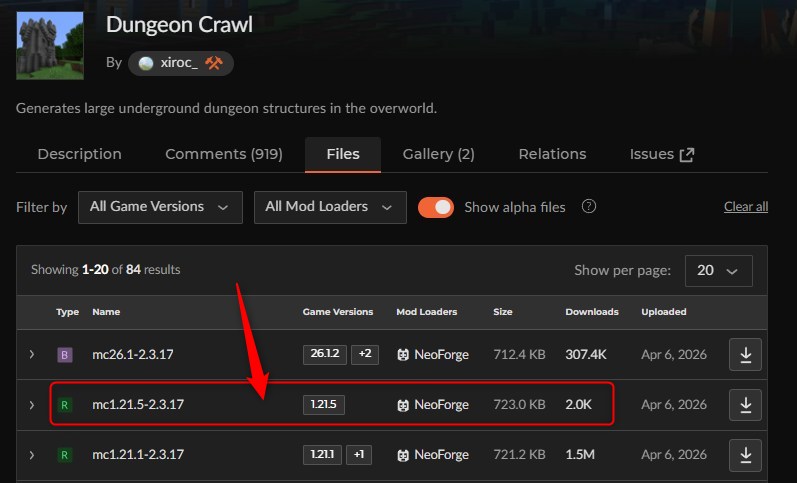This screenshot has height=483, width=797.
Task: Open the All Game Versions dropdown
Action: [x=160, y=207]
